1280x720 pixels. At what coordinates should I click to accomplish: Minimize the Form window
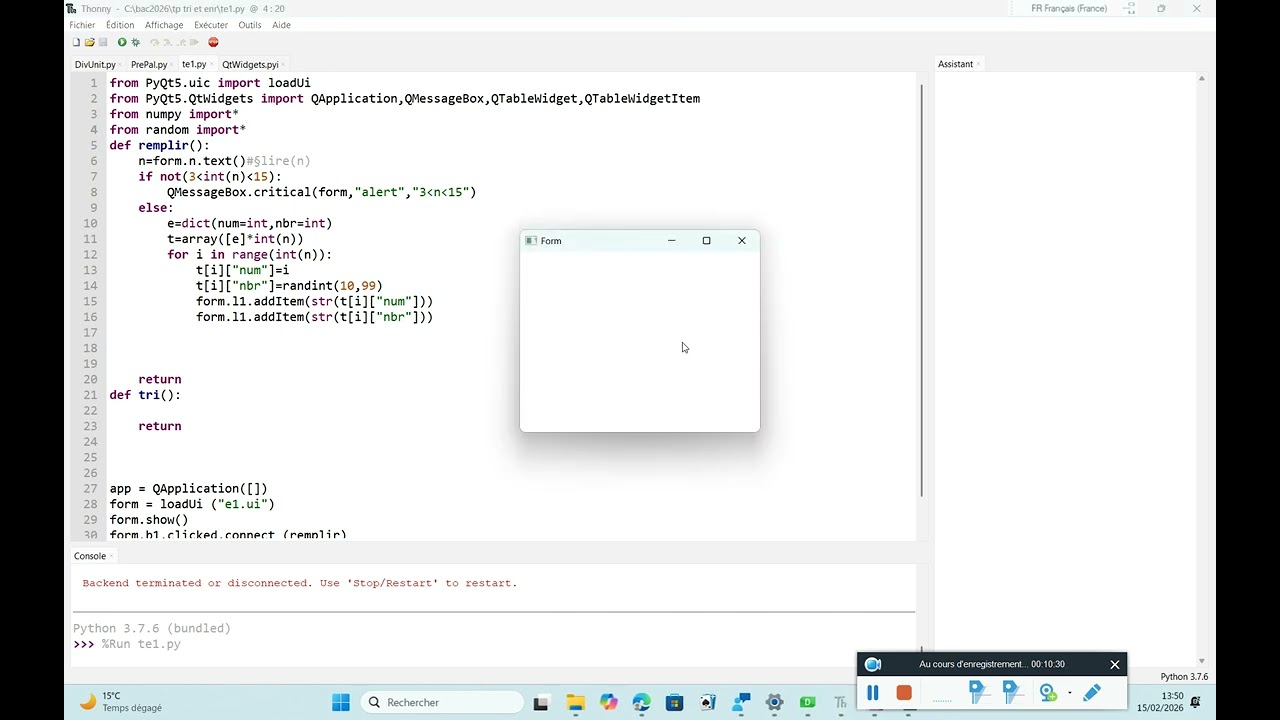coord(671,241)
